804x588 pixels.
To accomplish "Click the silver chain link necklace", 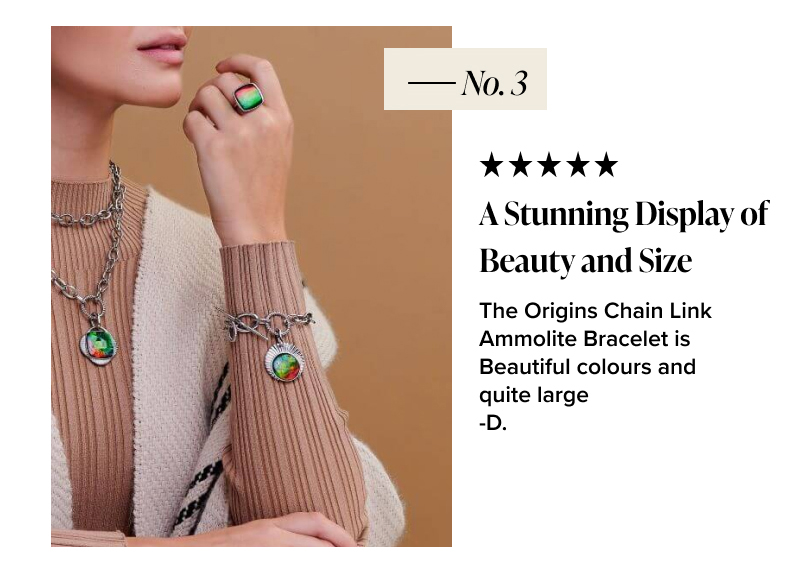I will pyautogui.click(x=93, y=241).
